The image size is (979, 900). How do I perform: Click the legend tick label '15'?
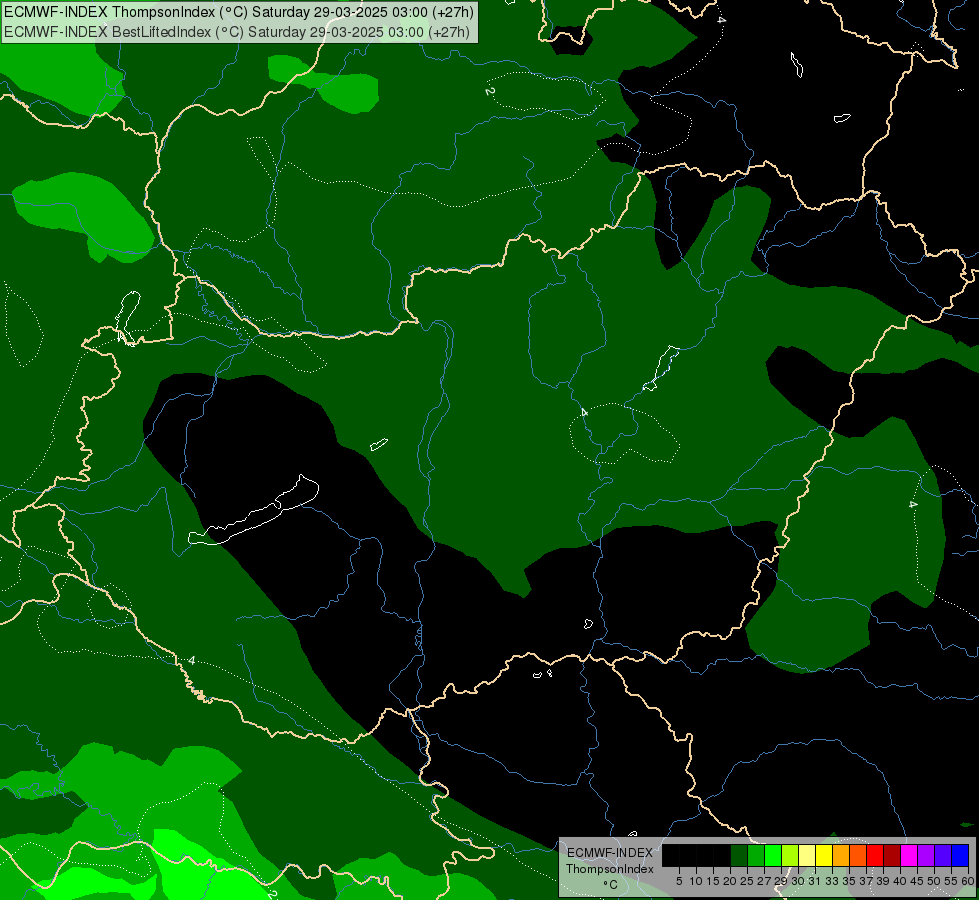(x=713, y=881)
